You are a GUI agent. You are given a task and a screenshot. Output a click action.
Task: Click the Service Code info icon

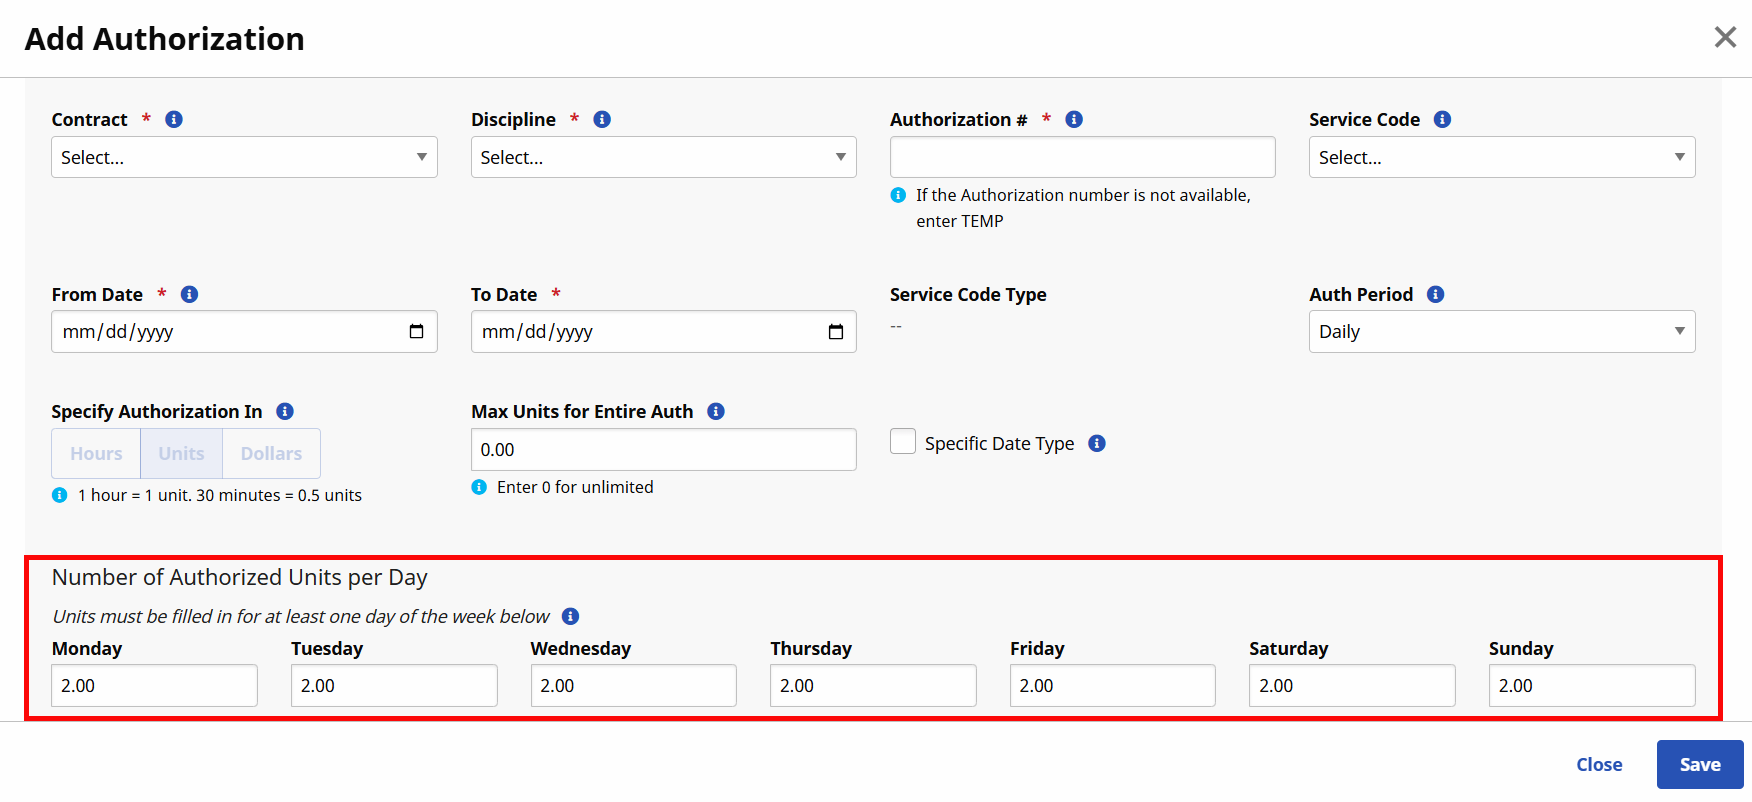click(1442, 120)
